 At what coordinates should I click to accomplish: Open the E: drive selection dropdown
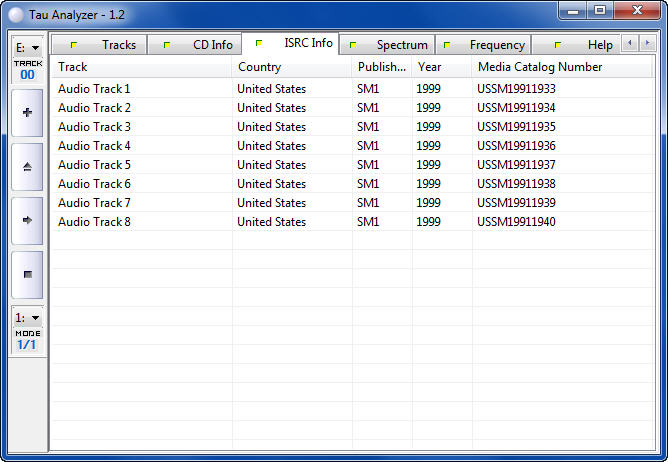pos(27,47)
